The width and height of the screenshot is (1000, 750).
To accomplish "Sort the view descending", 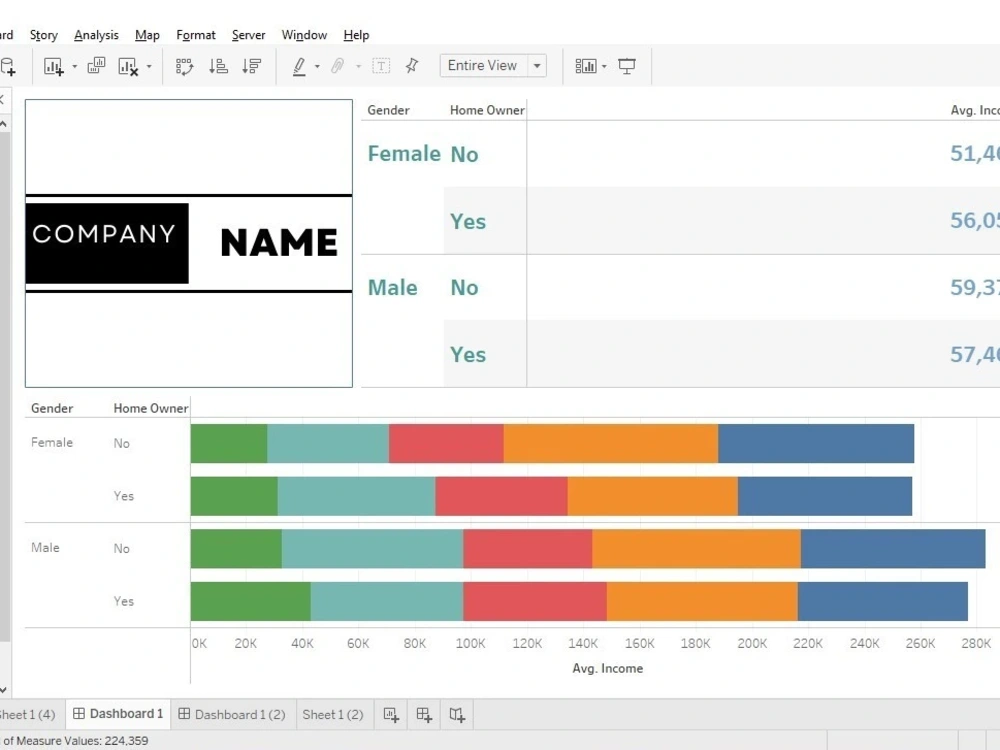I will click(252, 65).
